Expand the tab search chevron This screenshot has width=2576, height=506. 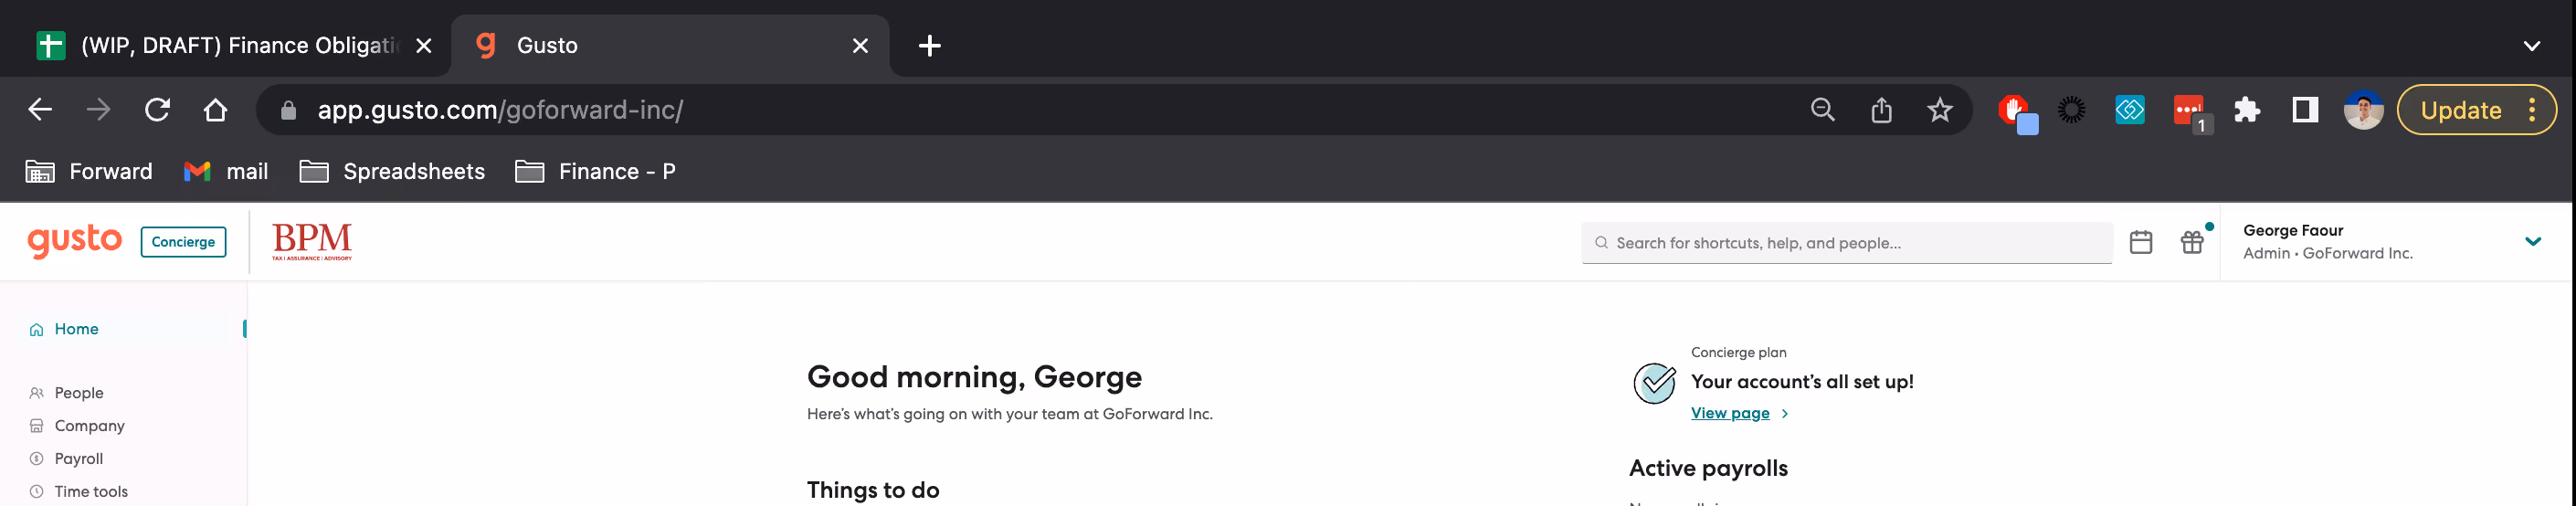(x=2531, y=46)
